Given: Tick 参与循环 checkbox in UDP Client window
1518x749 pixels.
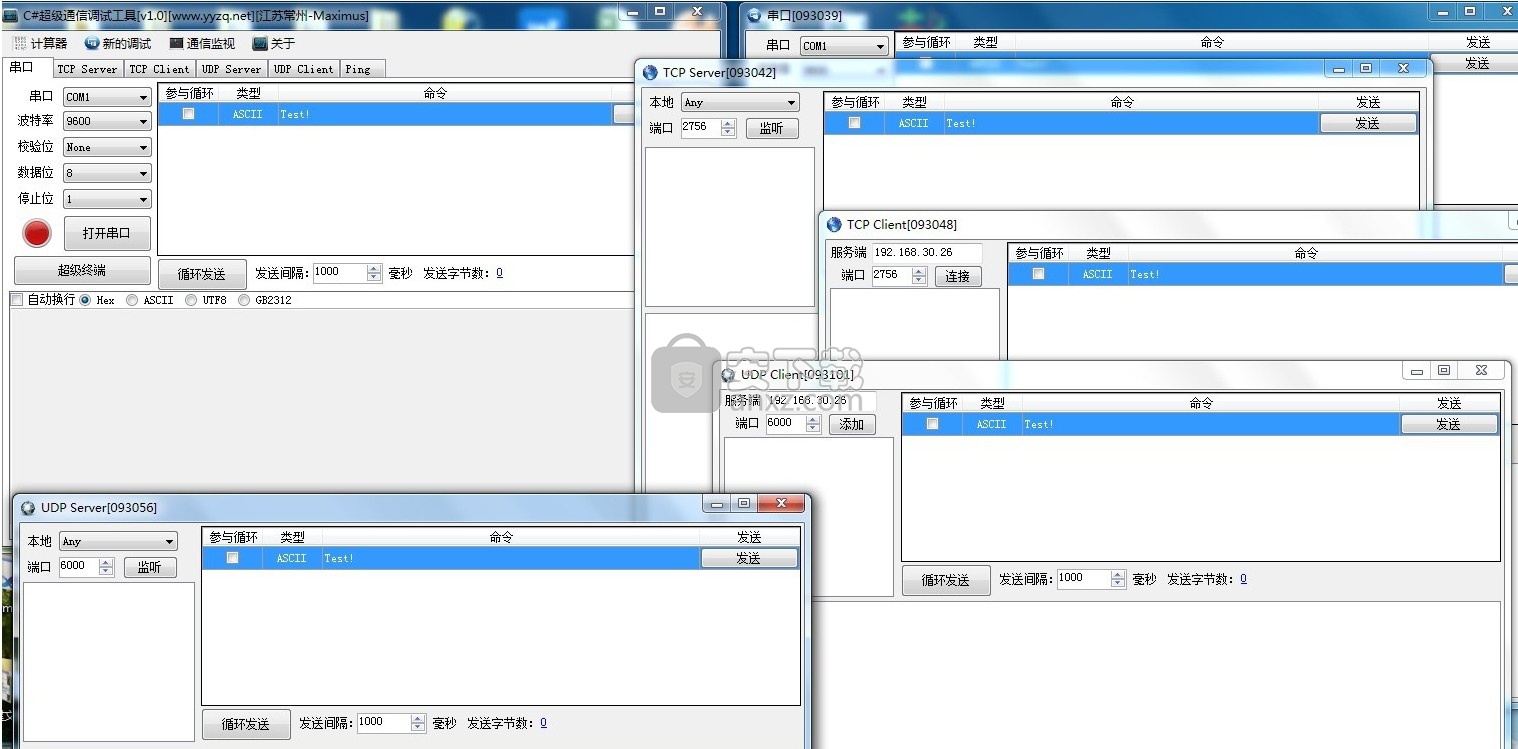Looking at the screenshot, I should coord(932,424).
